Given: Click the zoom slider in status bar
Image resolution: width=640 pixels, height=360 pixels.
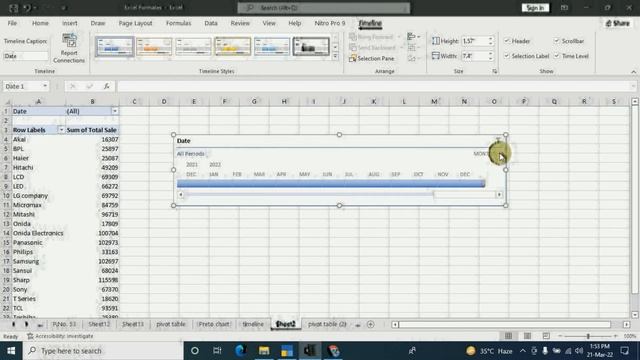Looking at the screenshot, I should [588, 336].
